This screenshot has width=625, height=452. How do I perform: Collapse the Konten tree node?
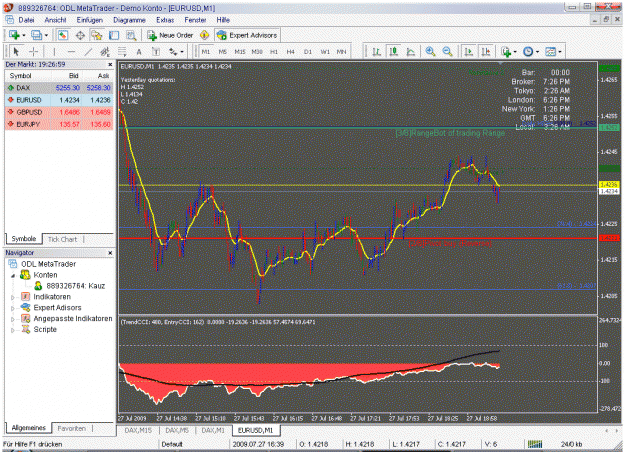pyautogui.click(x=13, y=275)
